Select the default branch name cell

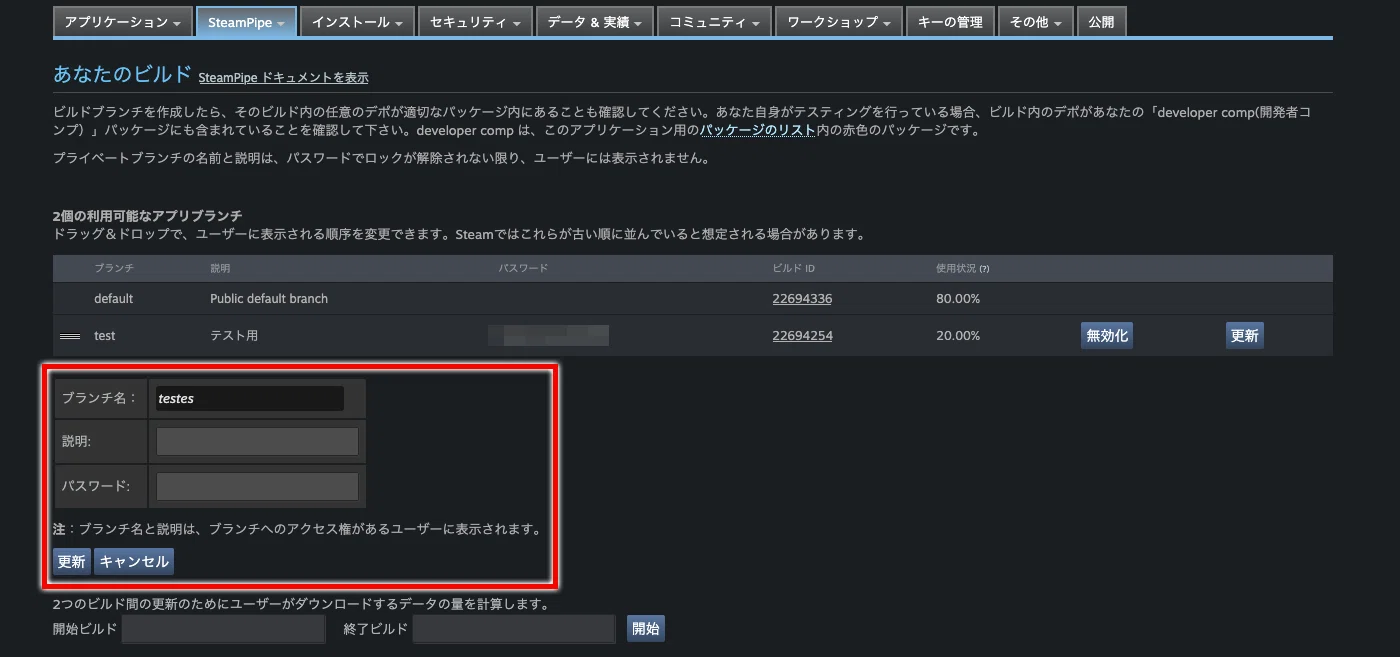(114, 299)
